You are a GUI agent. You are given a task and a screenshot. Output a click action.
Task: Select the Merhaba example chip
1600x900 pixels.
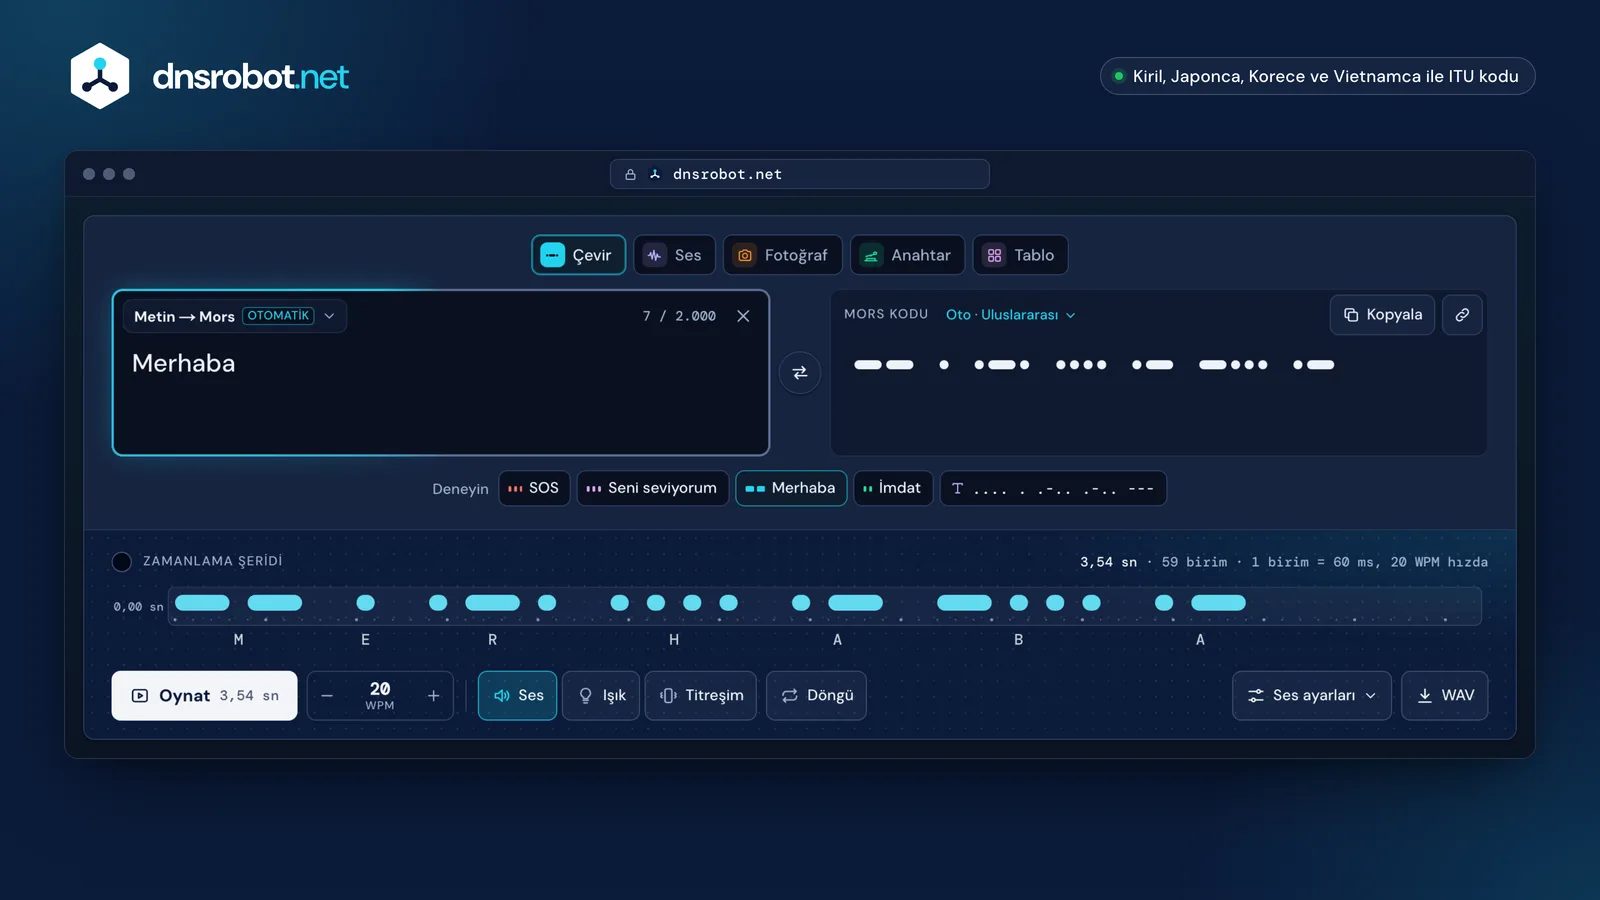pyautogui.click(x=791, y=488)
